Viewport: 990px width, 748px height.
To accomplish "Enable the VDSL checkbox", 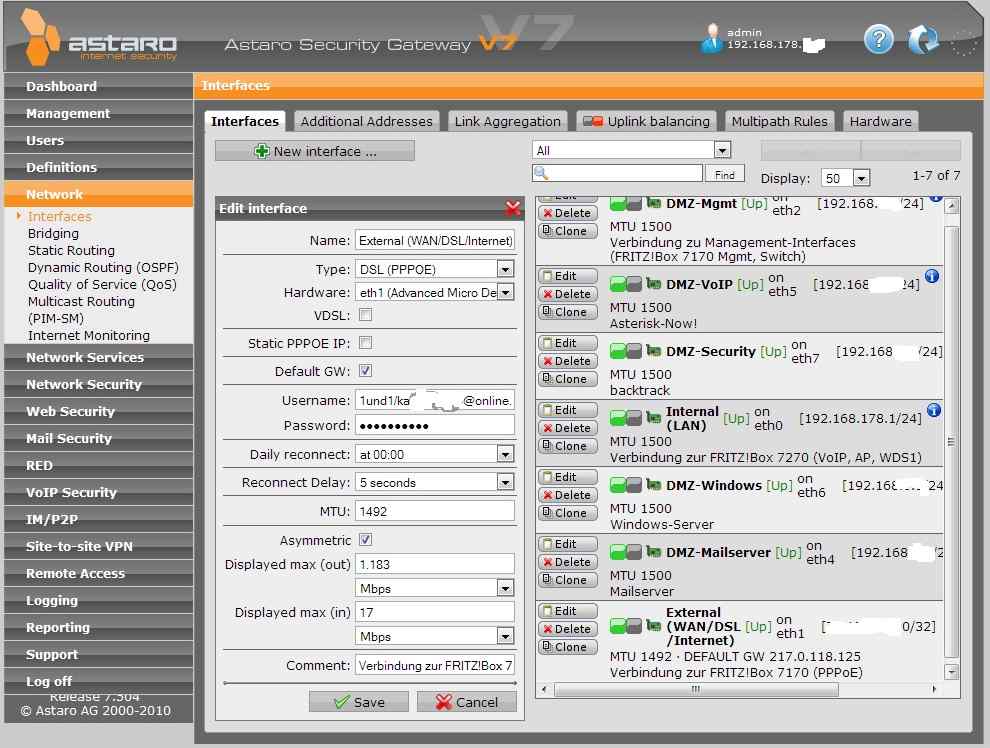I will (365, 315).
